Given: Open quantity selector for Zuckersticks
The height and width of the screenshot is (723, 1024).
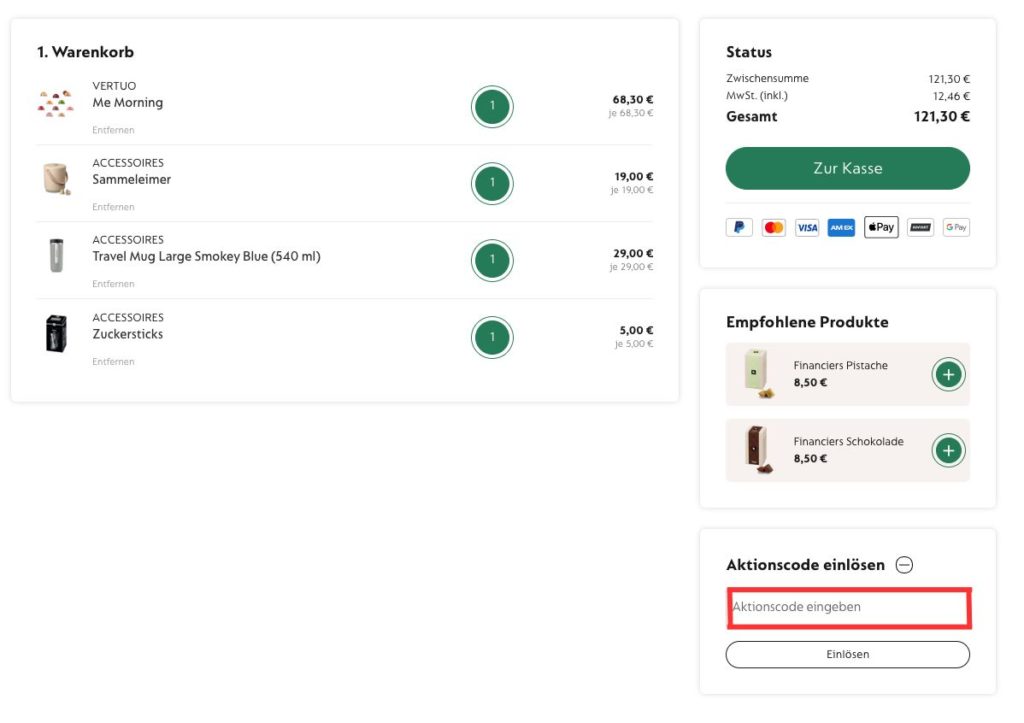Looking at the screenshot, I should point(492,338).
